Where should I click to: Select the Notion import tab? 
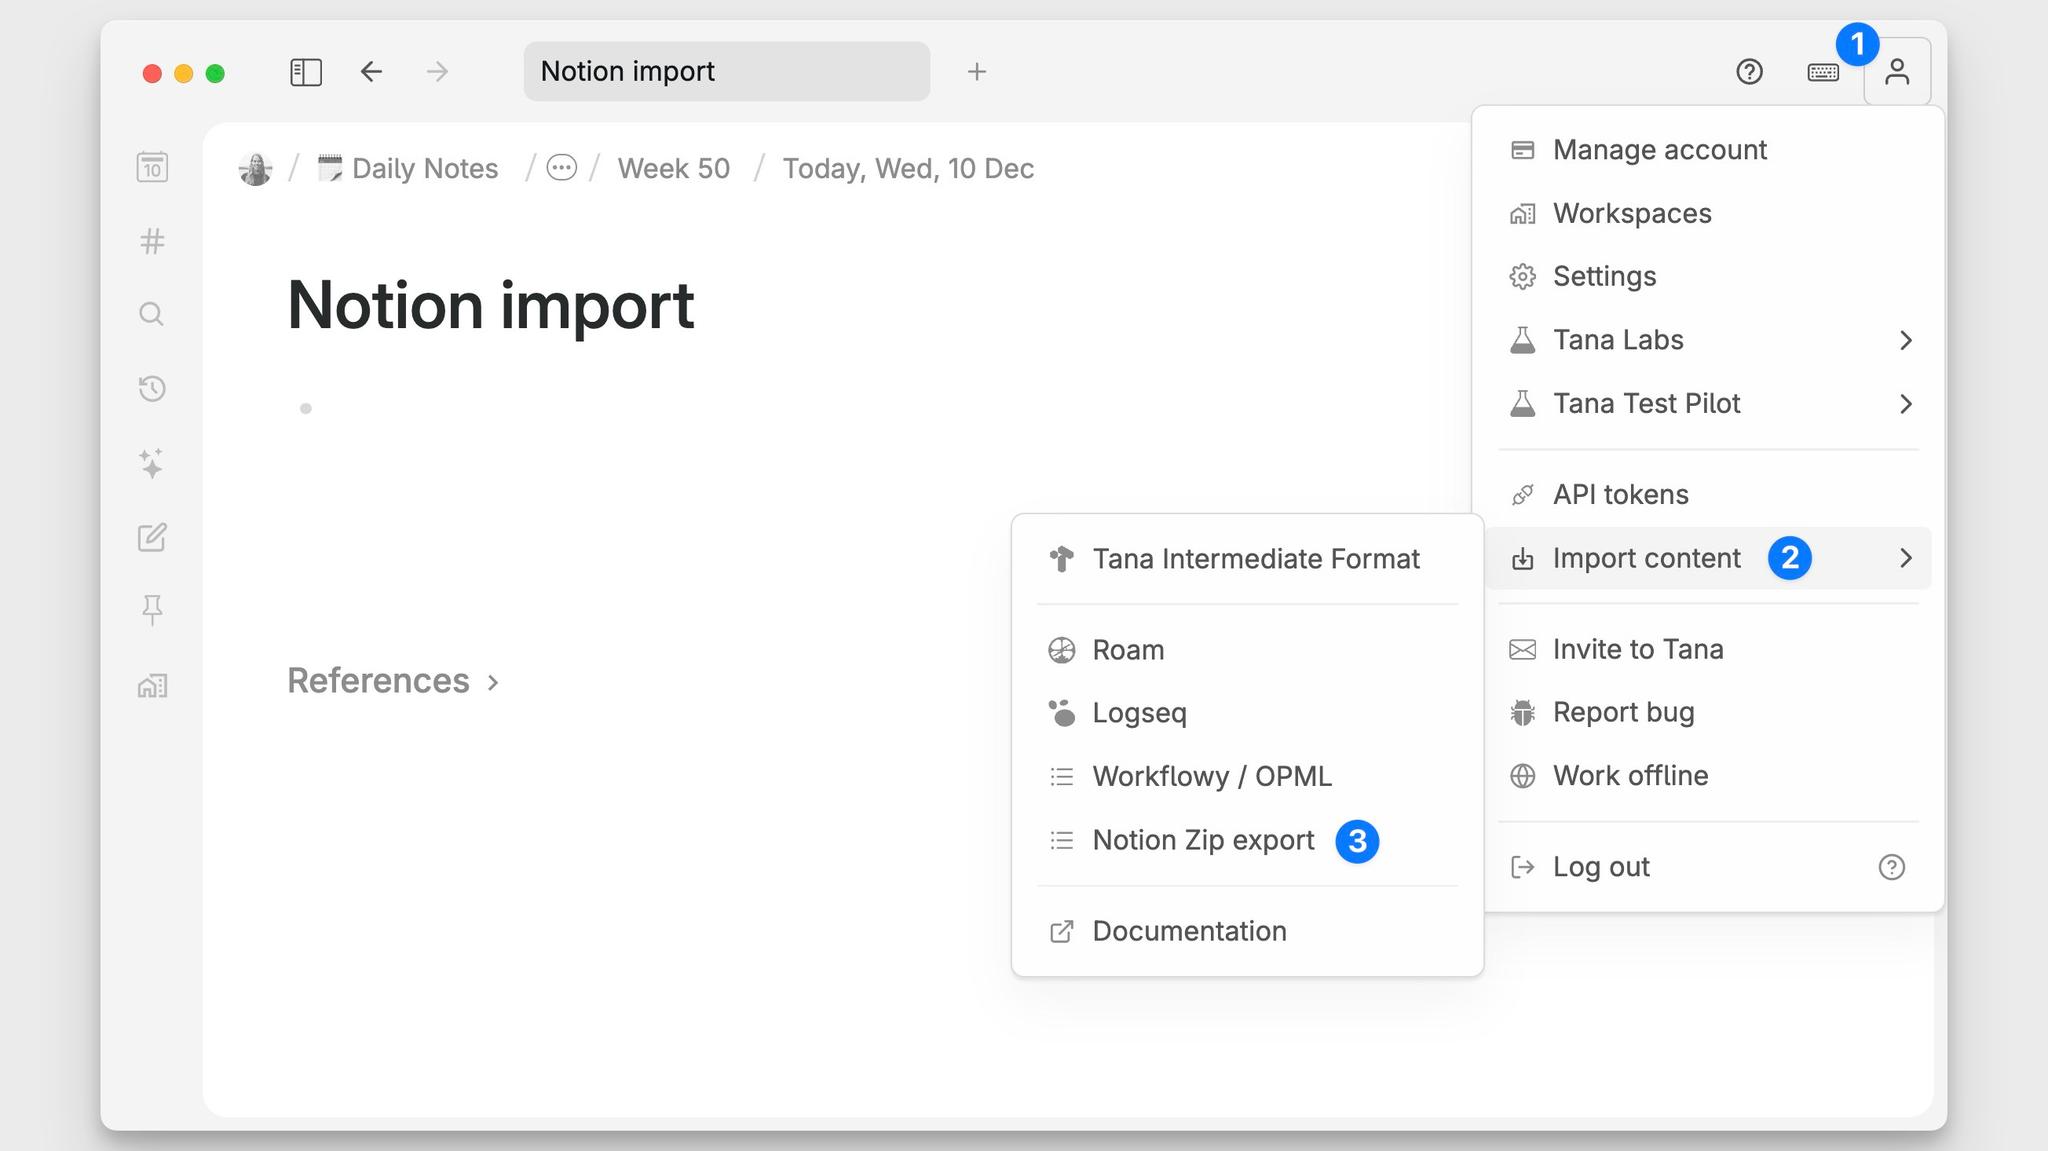pyautogui.click(x=727, y=71)
